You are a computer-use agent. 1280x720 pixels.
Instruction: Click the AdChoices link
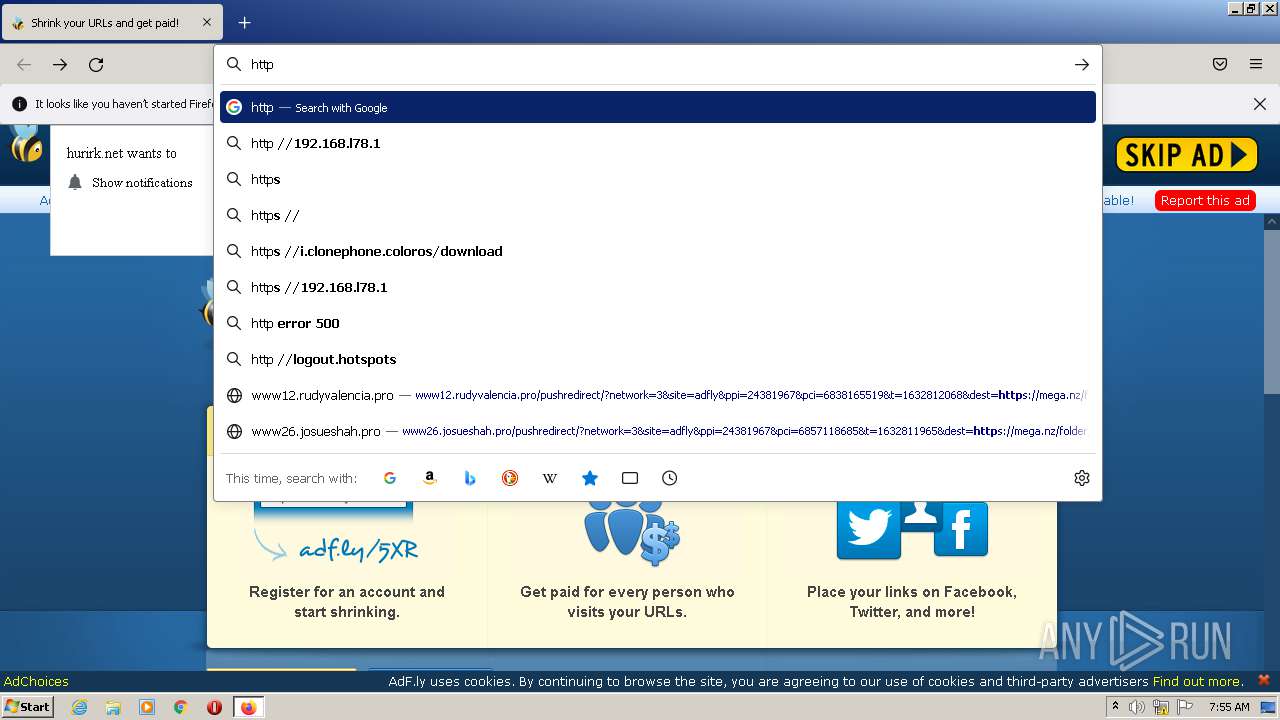point(36,681)
